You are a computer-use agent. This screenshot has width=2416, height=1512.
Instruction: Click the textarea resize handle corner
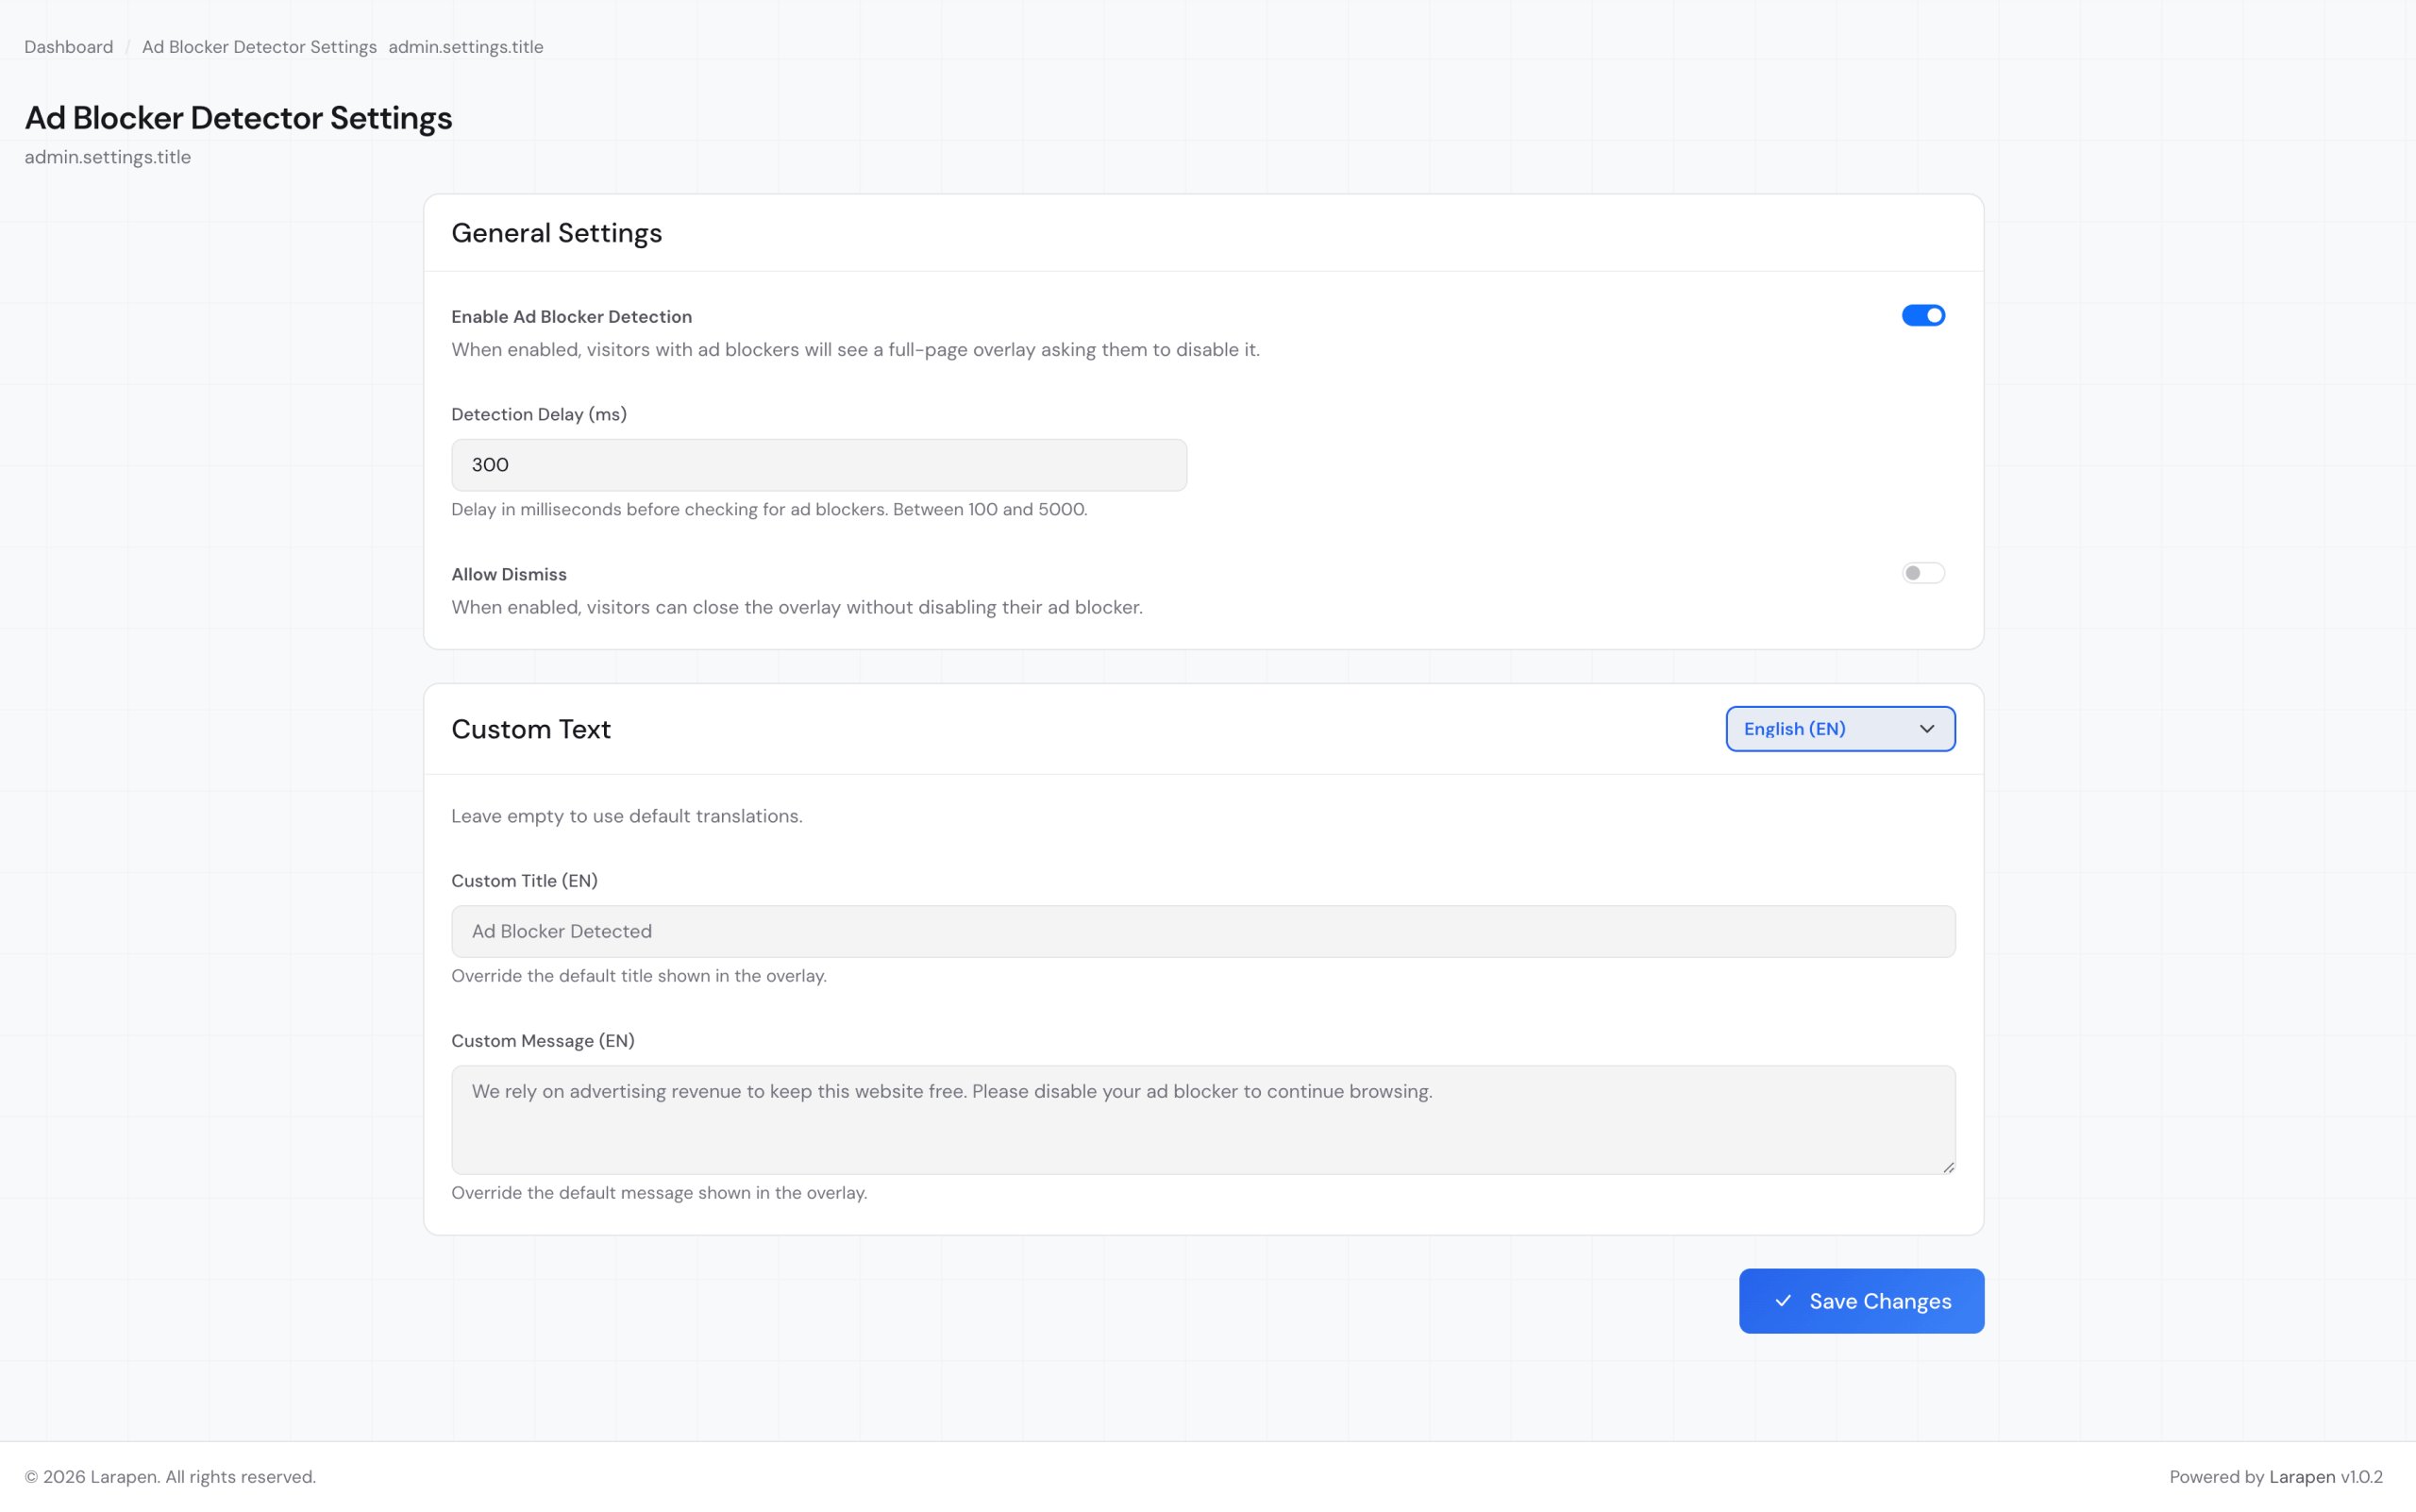pos(1948,1167)
